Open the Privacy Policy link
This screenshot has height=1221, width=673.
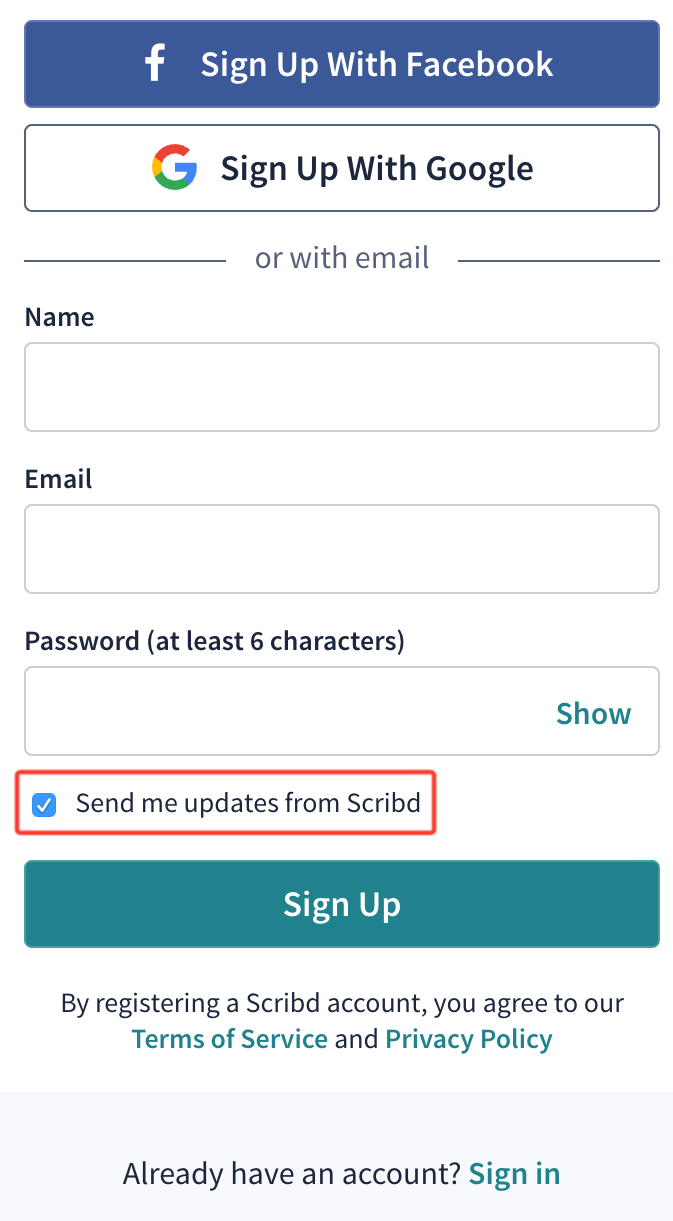(x=469, y=1039)
